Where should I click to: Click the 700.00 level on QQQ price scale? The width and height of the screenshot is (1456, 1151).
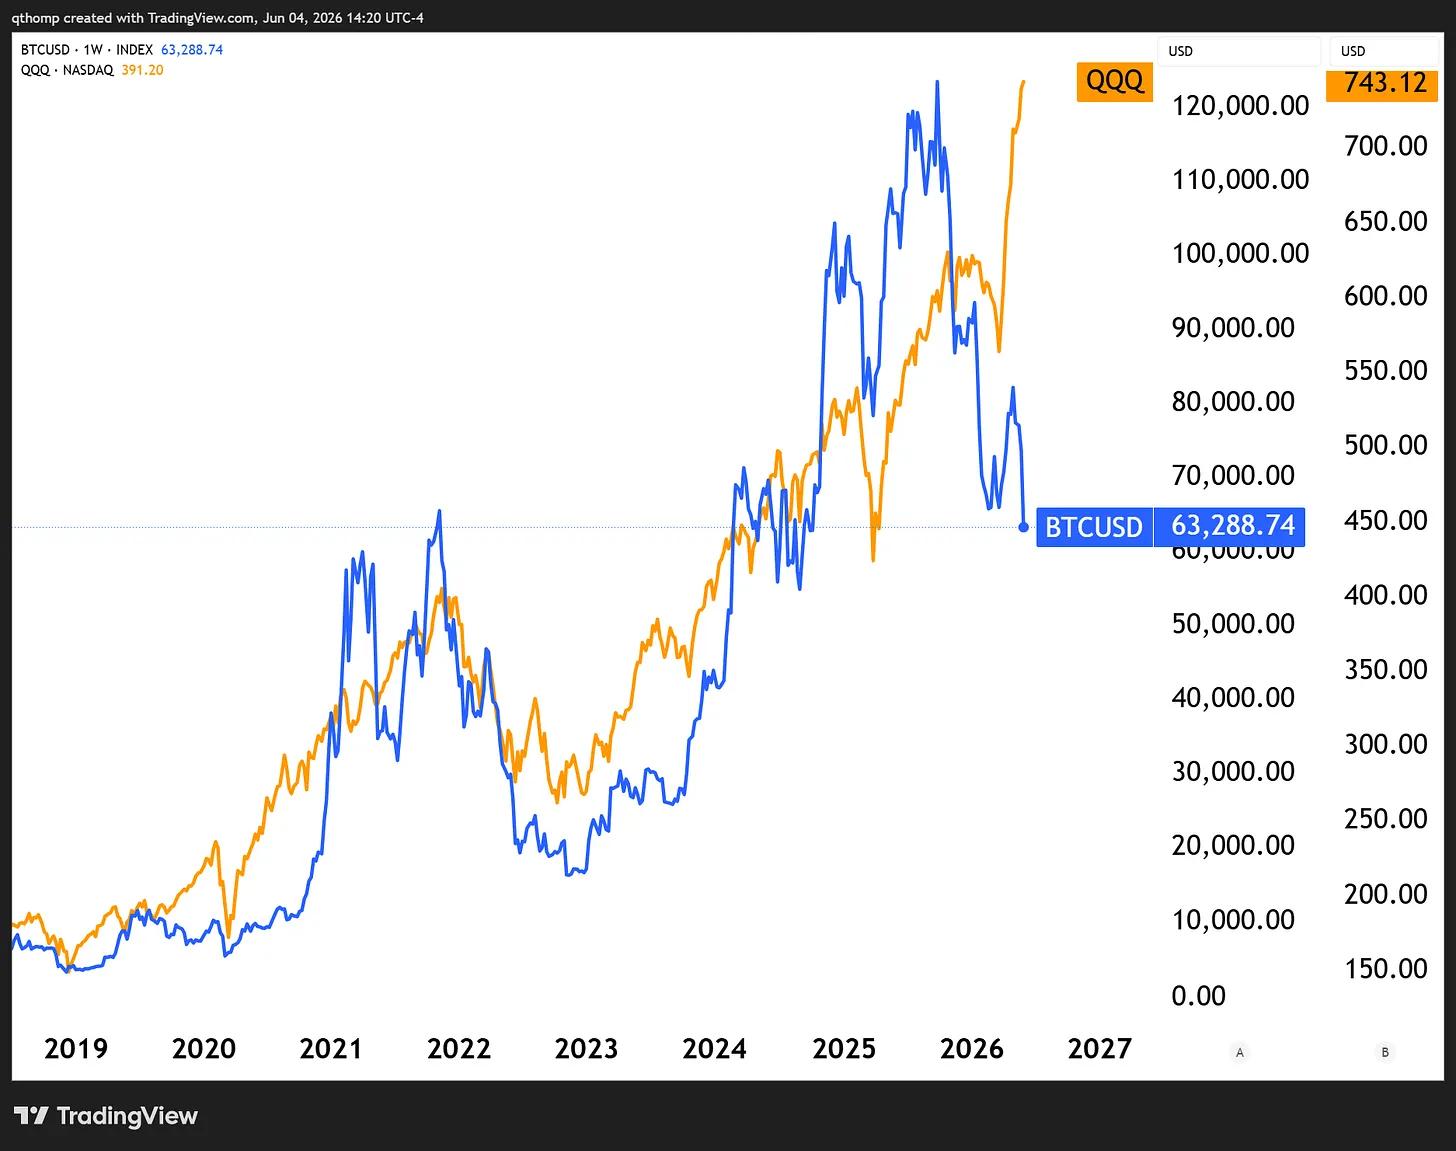click(1385, 146)
